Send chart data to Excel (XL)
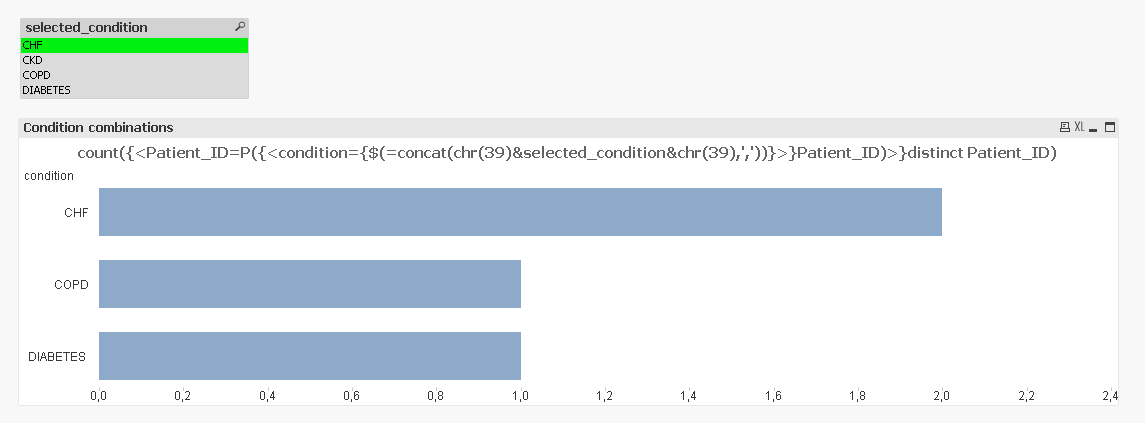1145x423 pixels. (1079, 127)
